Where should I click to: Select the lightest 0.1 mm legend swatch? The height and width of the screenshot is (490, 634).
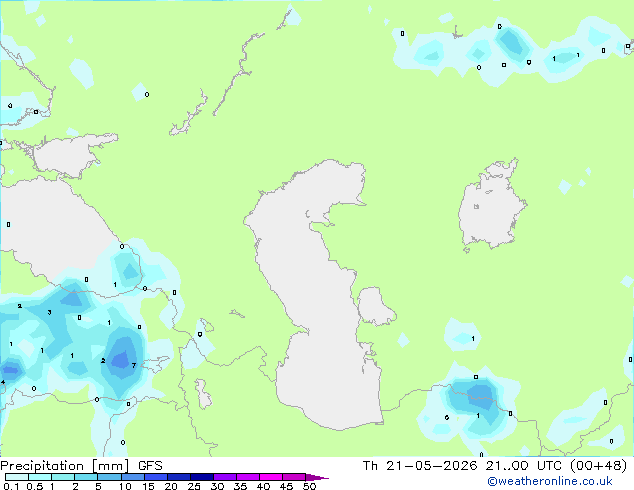coord(17,477)
